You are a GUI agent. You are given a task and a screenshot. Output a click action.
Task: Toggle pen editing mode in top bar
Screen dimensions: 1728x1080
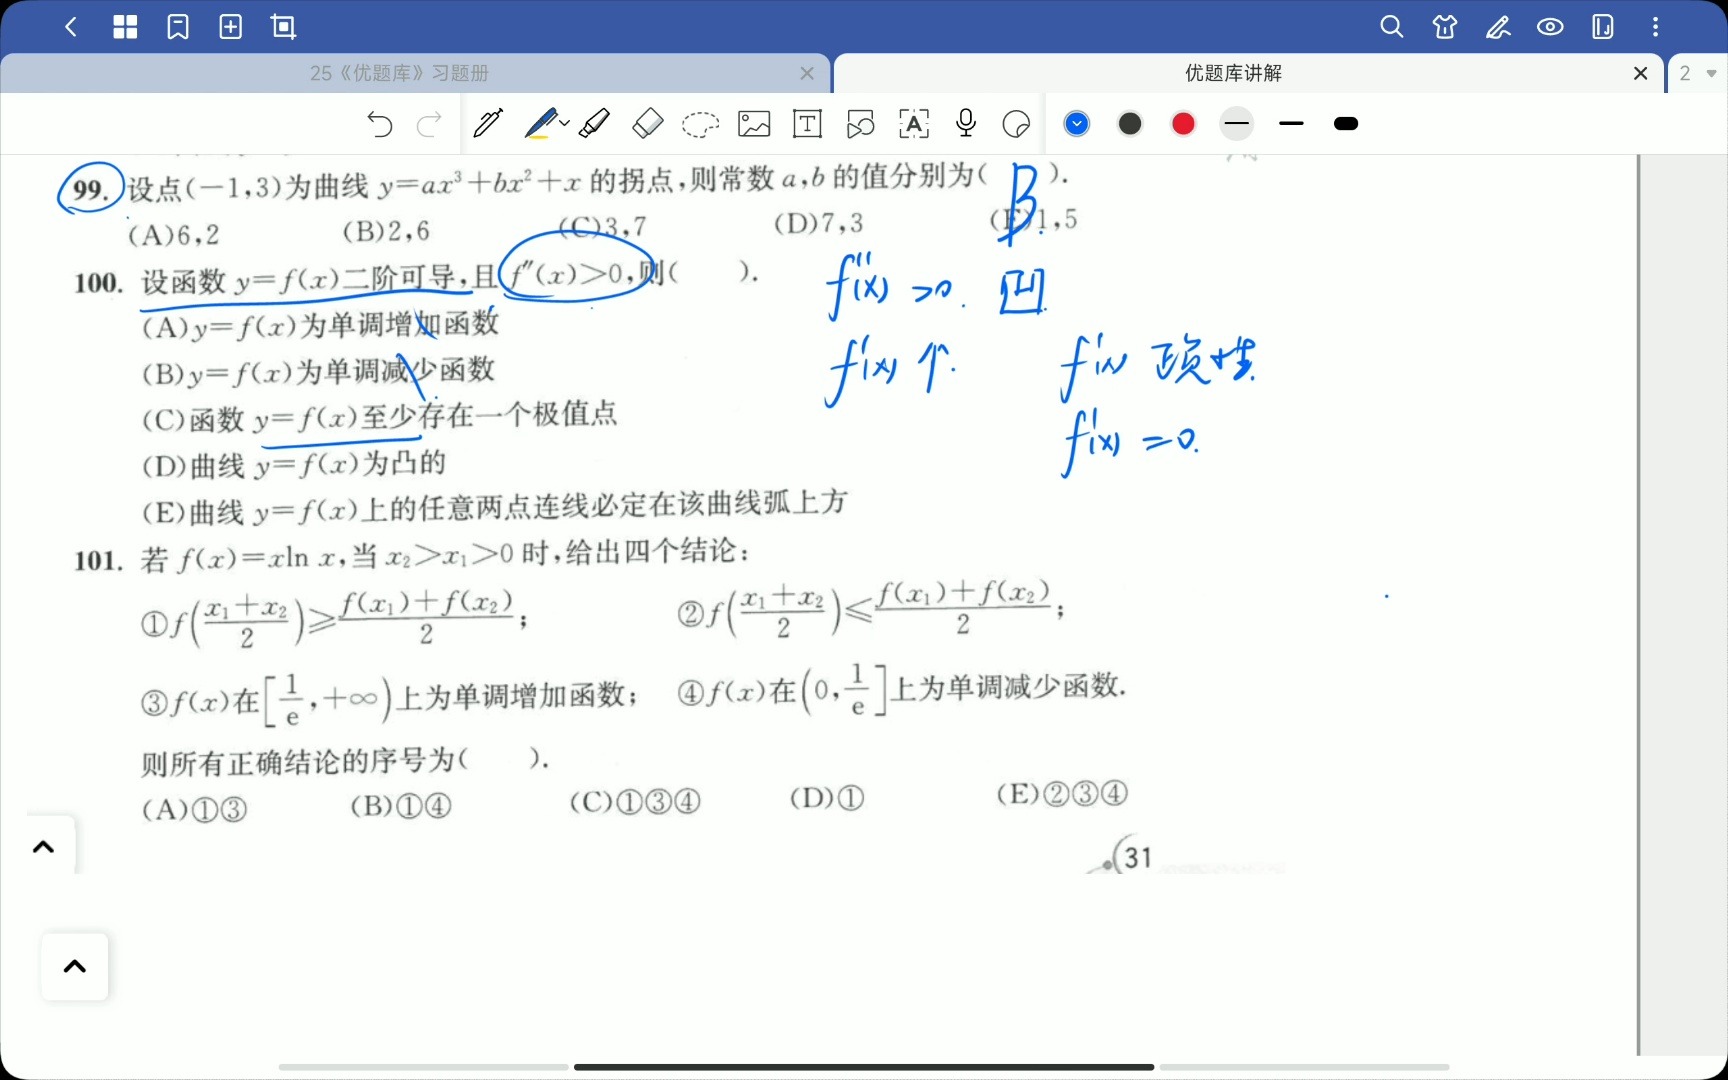[1498, 27]
